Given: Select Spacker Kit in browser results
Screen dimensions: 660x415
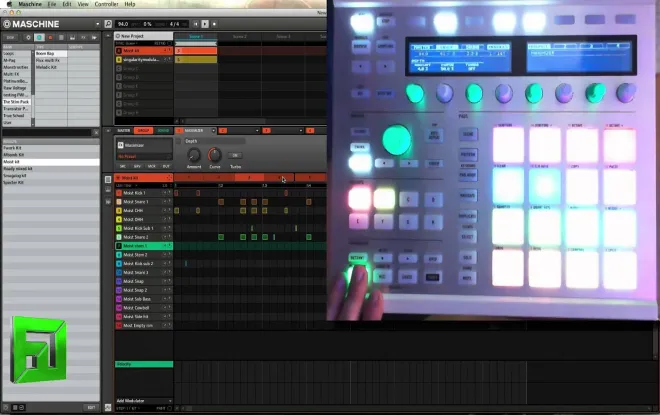Looking at the screenshot, I should [51, 182].
